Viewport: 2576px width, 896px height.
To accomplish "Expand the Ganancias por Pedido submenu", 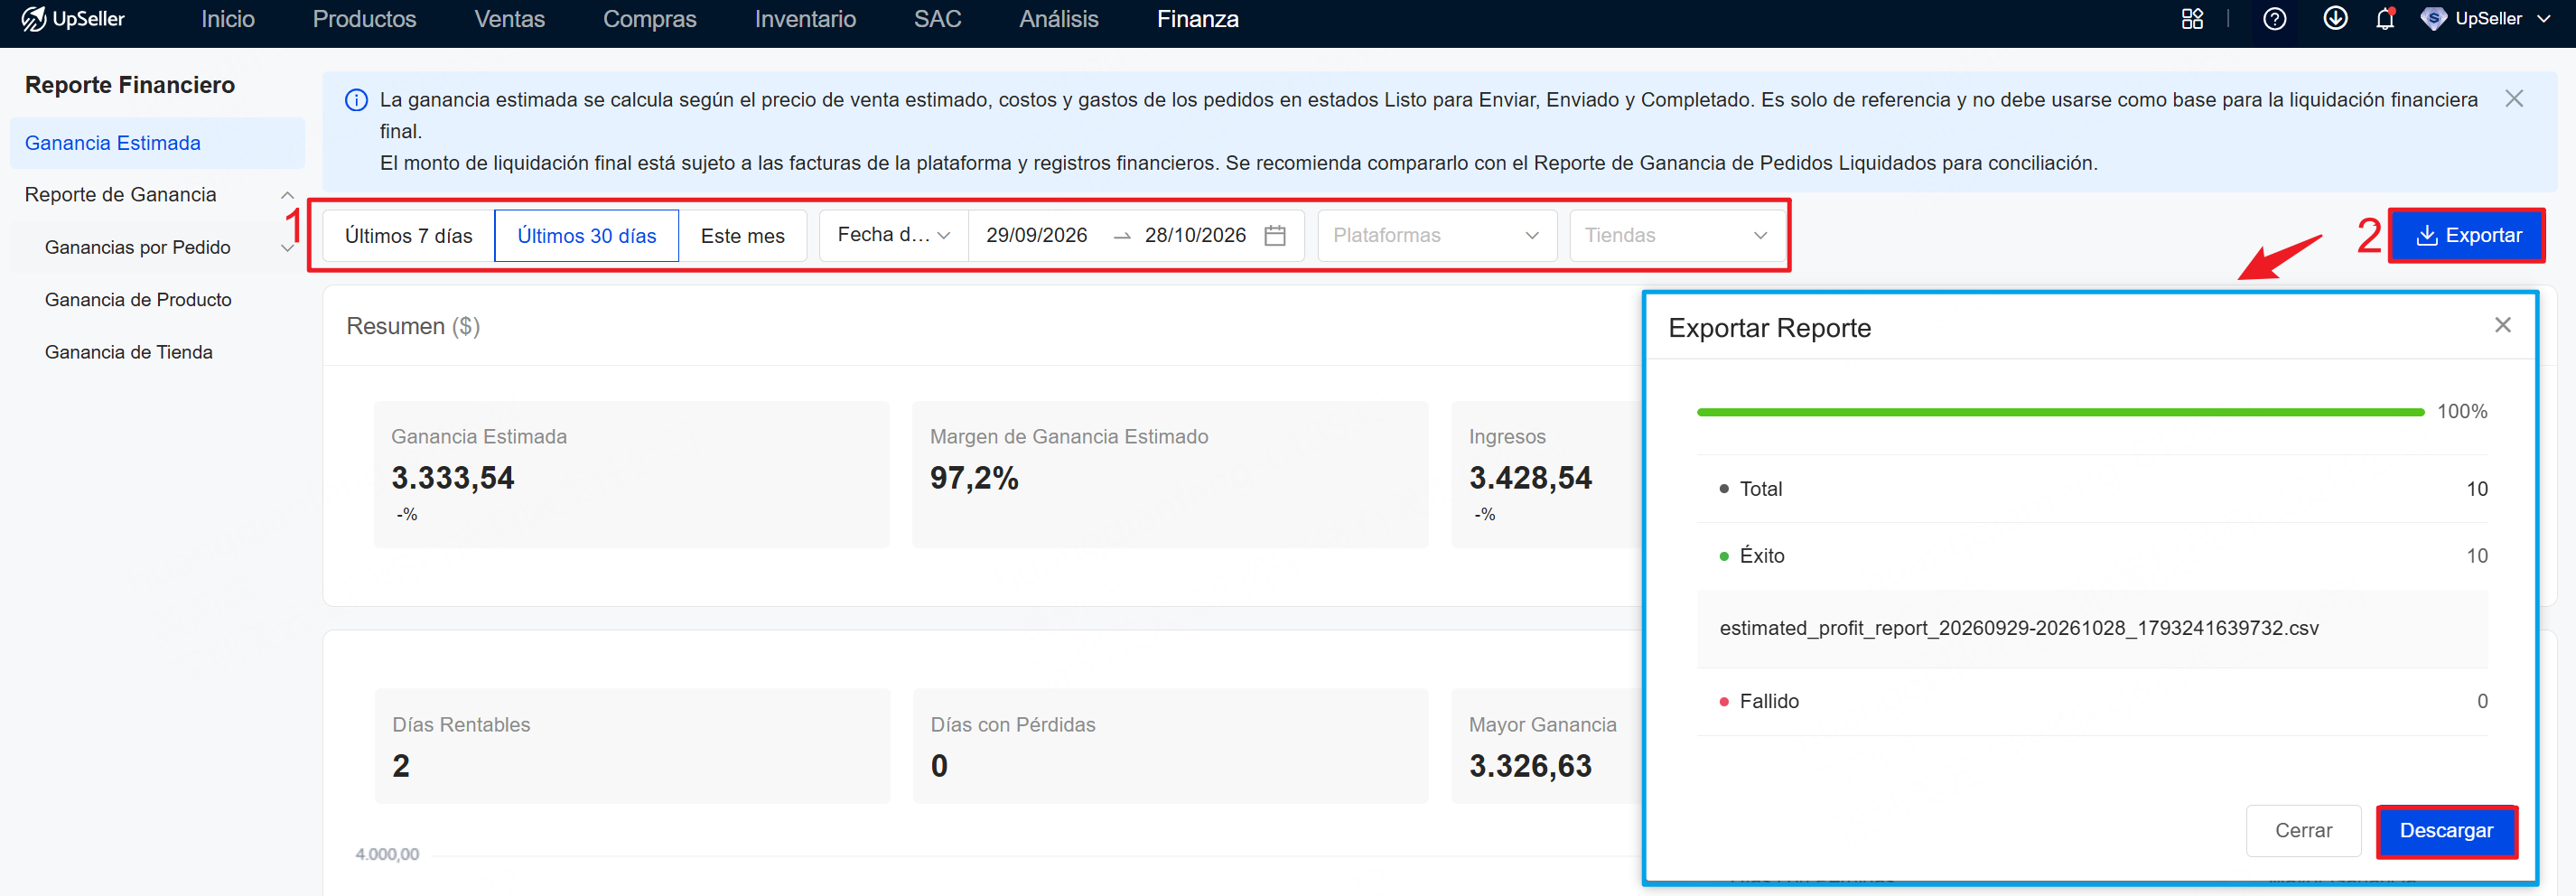I will click(287, 248).
